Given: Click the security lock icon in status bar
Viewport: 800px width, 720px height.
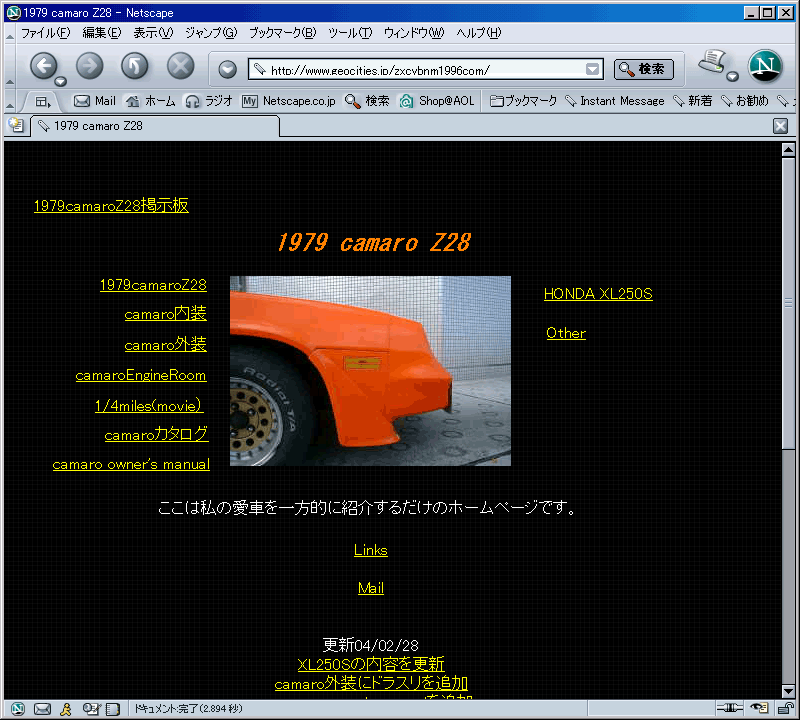Looking at the screenshot, I should point(785,708).
